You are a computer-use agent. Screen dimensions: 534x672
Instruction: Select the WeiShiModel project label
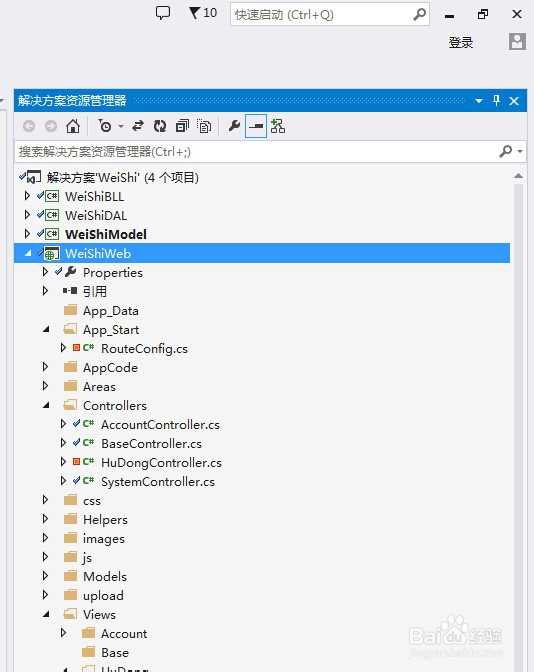click(106, 234)
